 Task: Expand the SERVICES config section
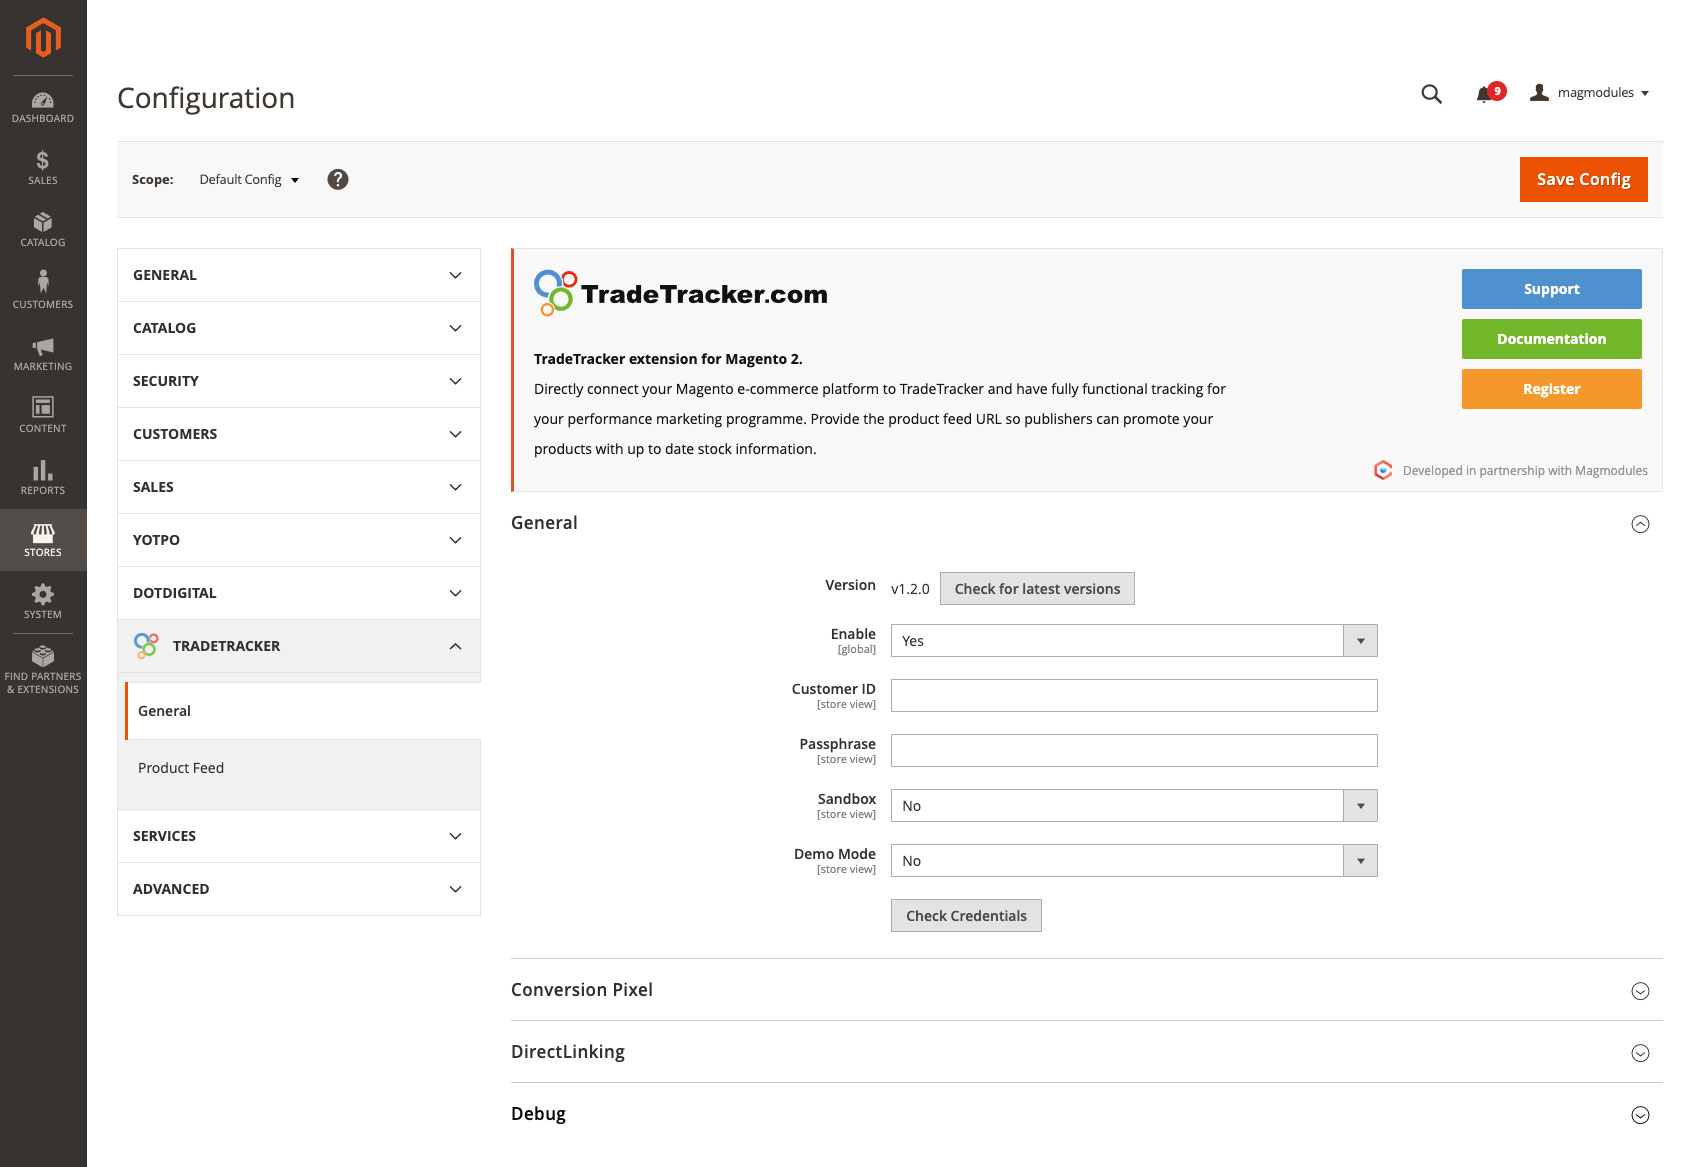[299, 836]
